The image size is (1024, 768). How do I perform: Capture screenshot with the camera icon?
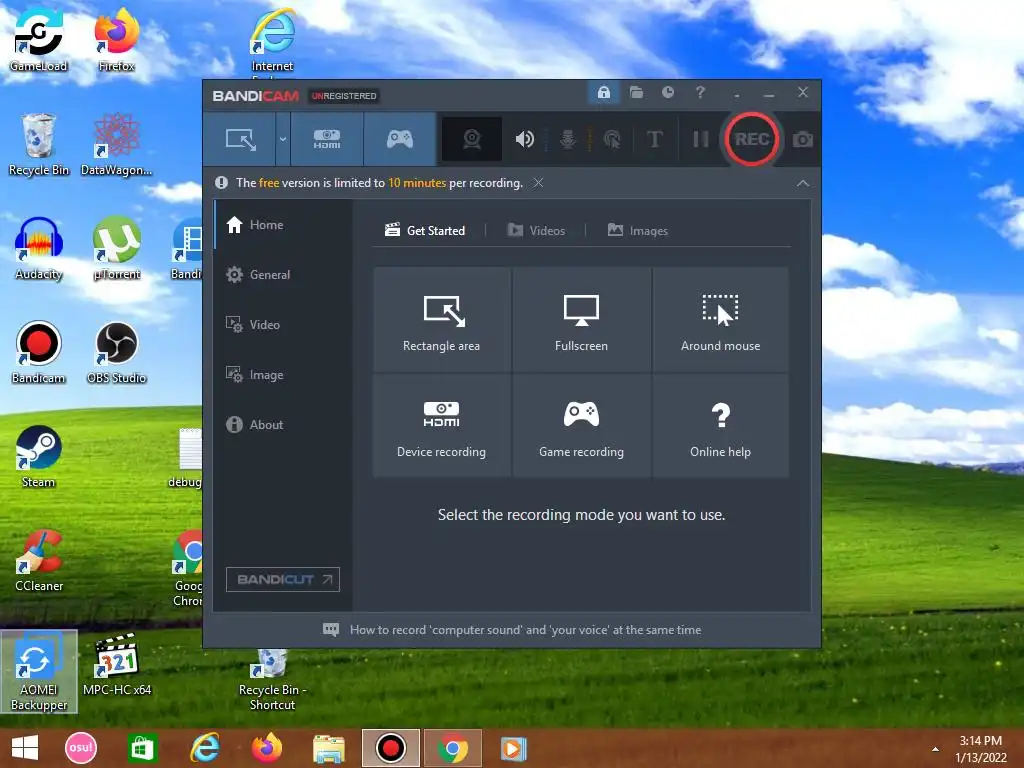(x=803, y=139)
